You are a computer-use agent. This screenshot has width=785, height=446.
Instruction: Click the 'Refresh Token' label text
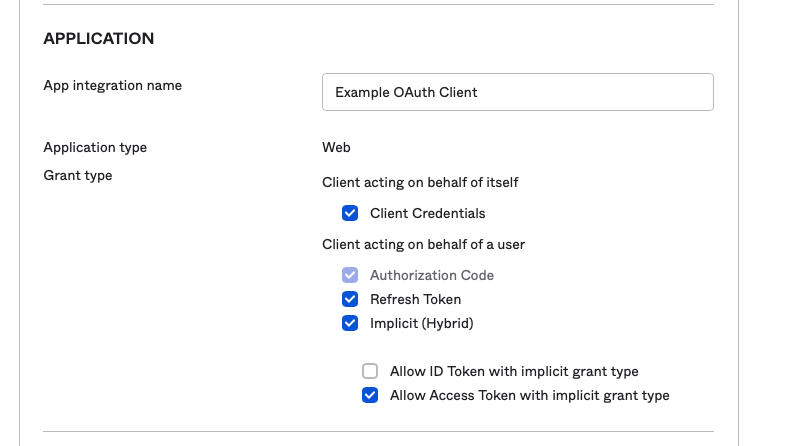click(416, 299)
